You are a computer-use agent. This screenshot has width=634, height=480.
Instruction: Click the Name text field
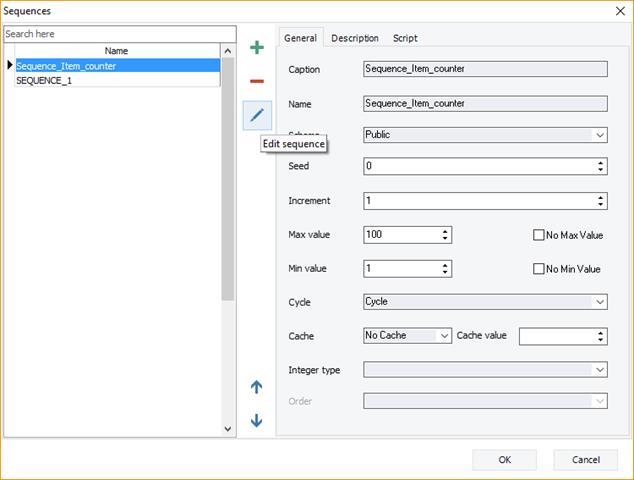click(485, 104)
